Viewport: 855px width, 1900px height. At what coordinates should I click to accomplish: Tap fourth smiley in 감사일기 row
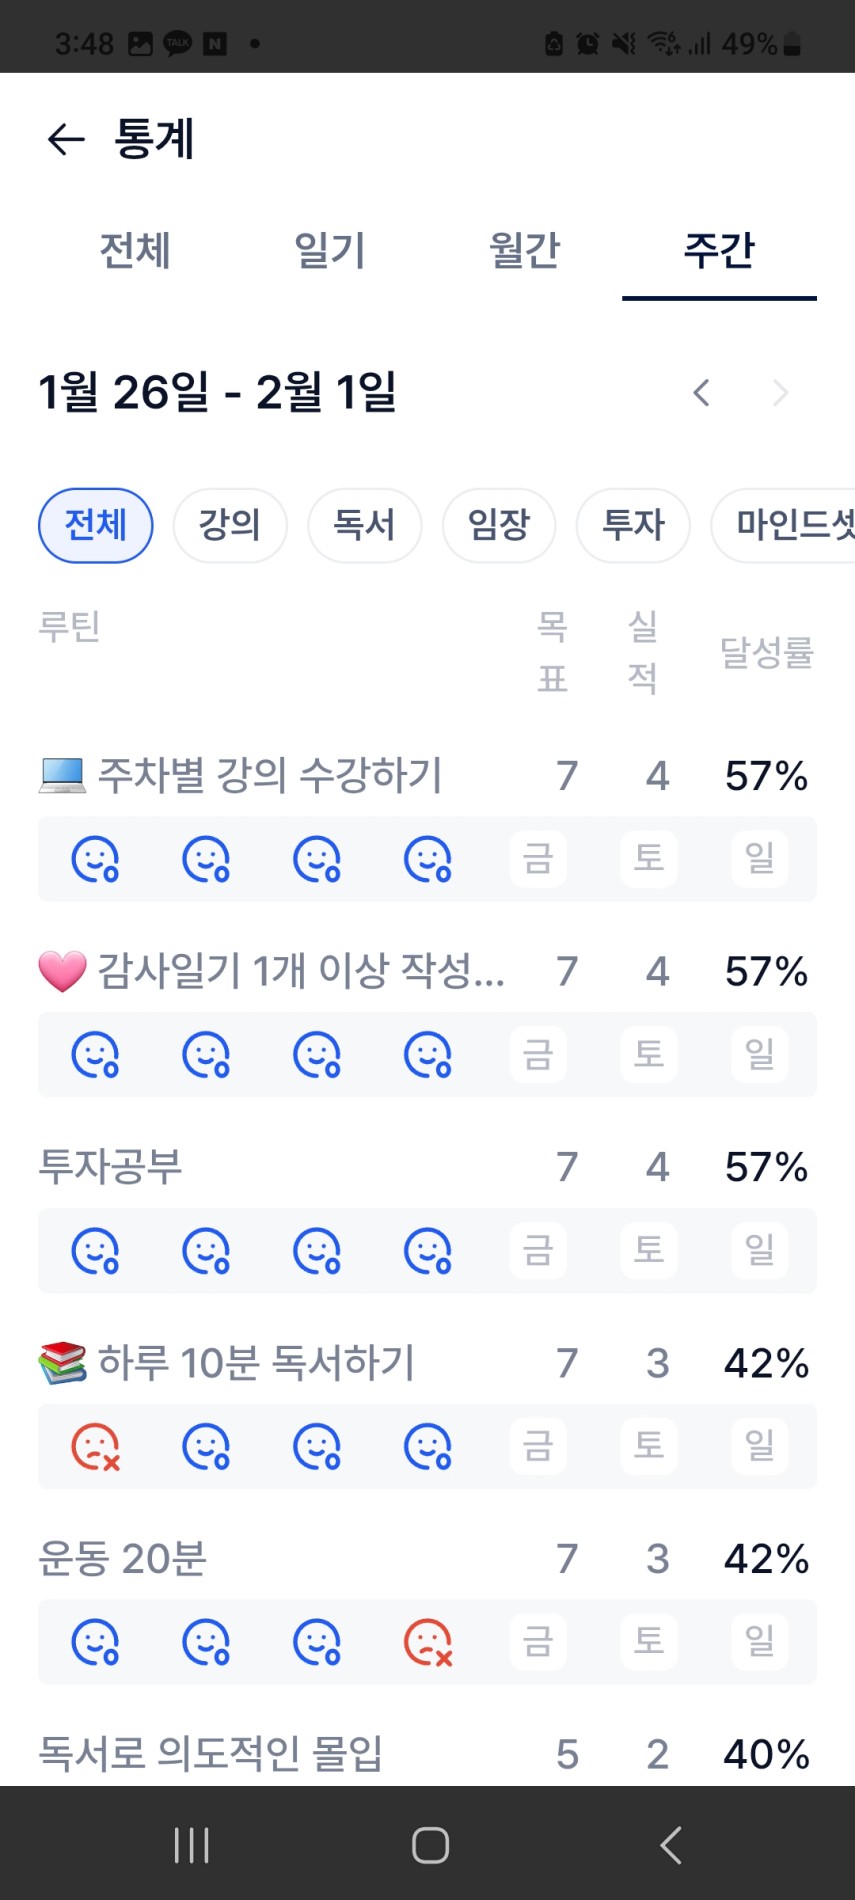[428, 1054]
